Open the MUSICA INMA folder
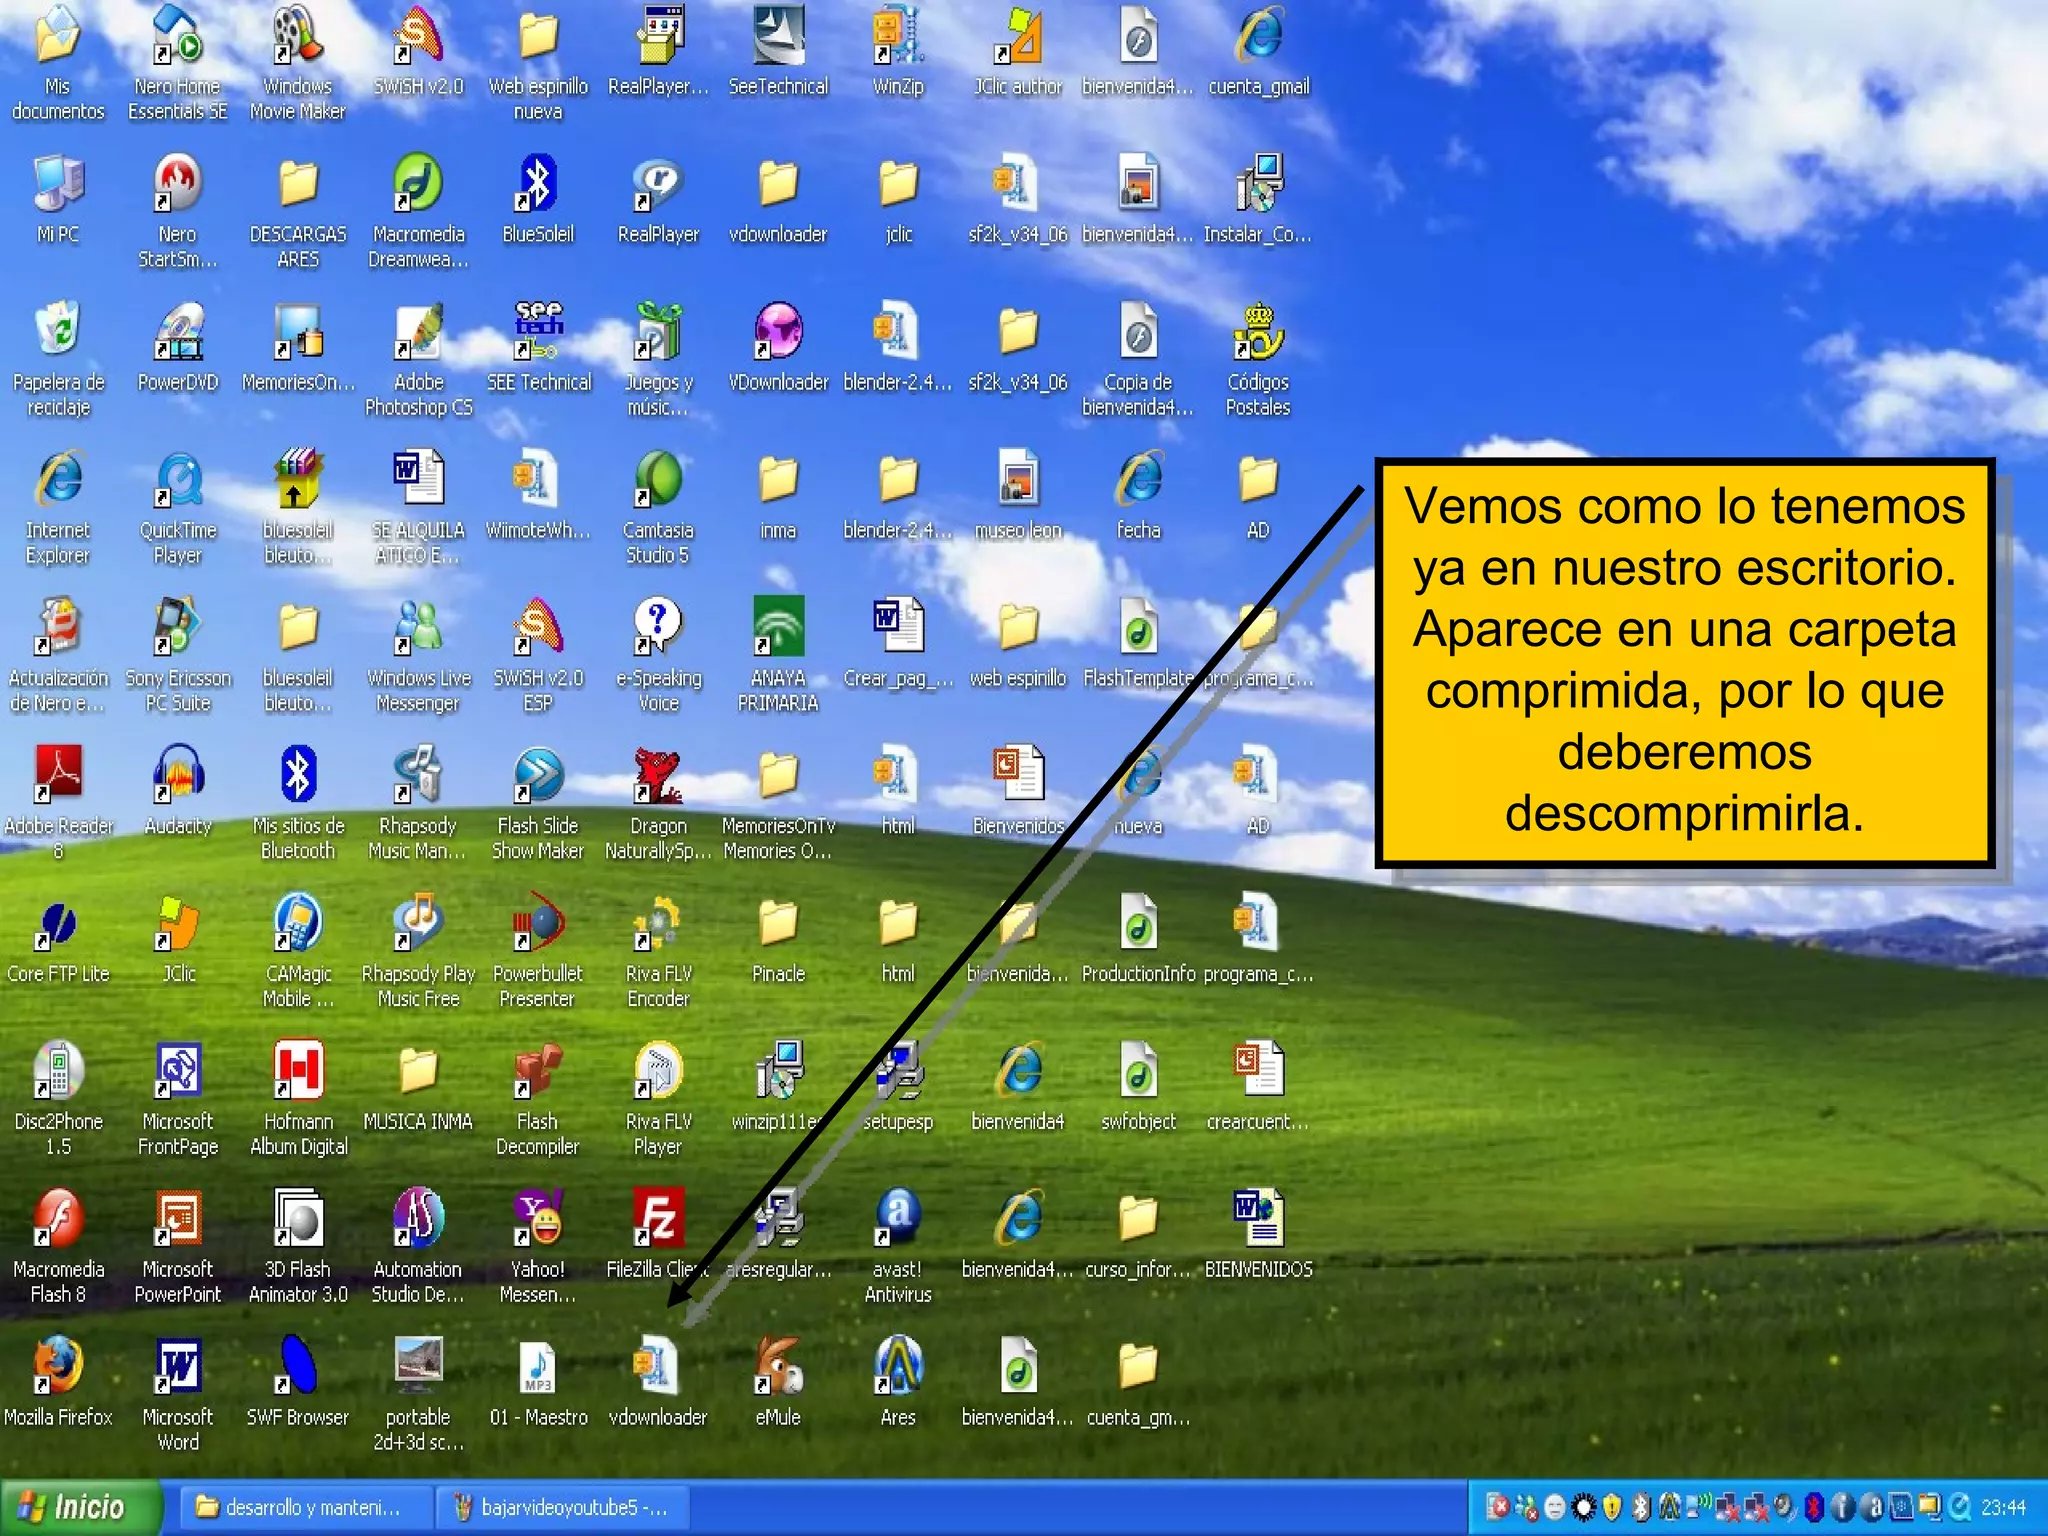The image size is (2048, 1536). [x=418, y=1072]
